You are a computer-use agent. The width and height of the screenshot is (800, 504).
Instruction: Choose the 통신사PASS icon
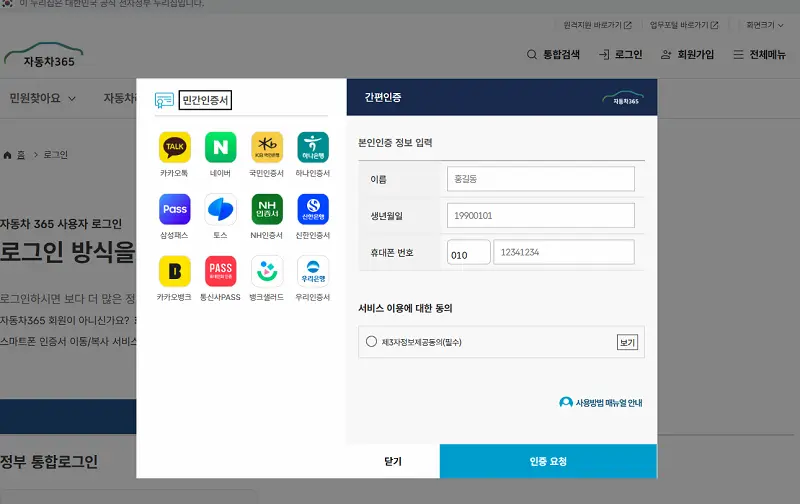(220, 271)
